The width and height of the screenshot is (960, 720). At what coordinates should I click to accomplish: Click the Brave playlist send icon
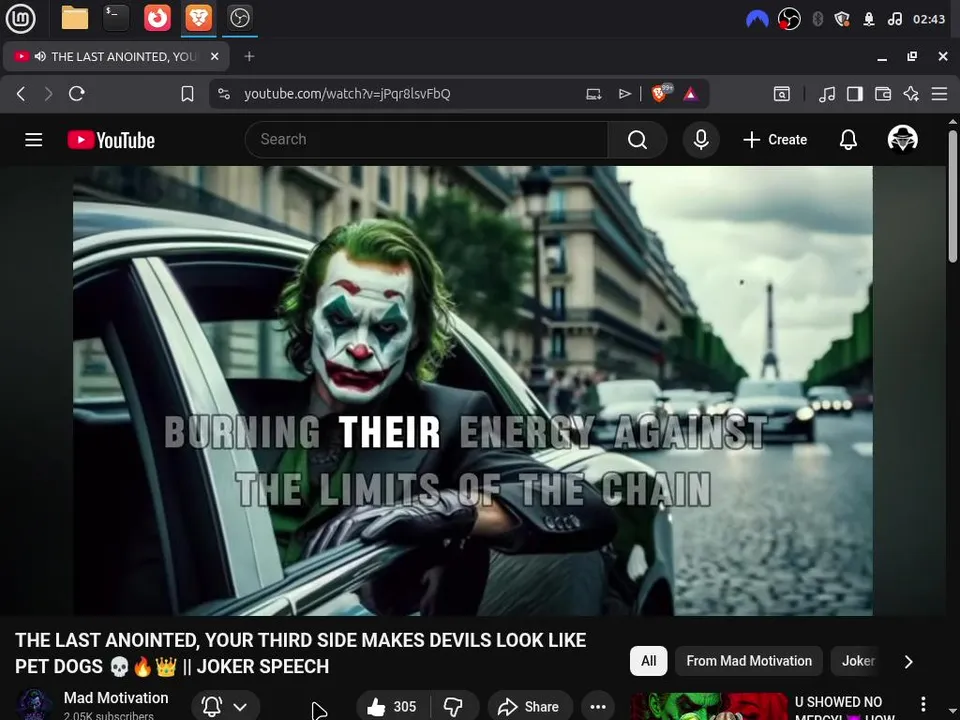tap(624, 94)
